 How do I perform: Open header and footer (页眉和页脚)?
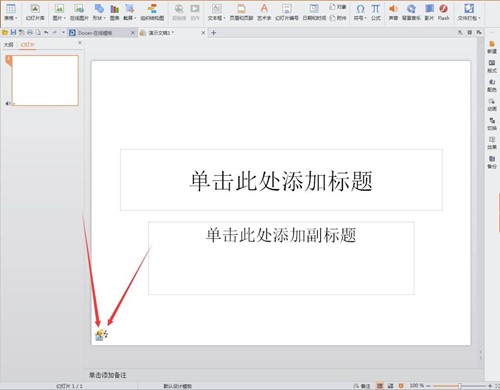pyautogui.click(x=241, y=12)
